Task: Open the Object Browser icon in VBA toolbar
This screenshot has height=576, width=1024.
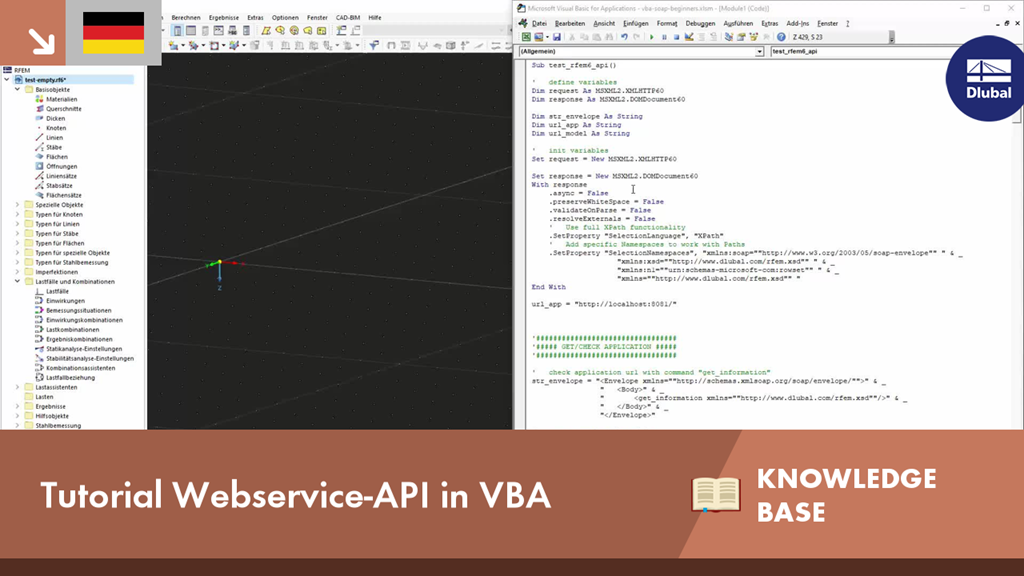Action: tap(754, 37)
